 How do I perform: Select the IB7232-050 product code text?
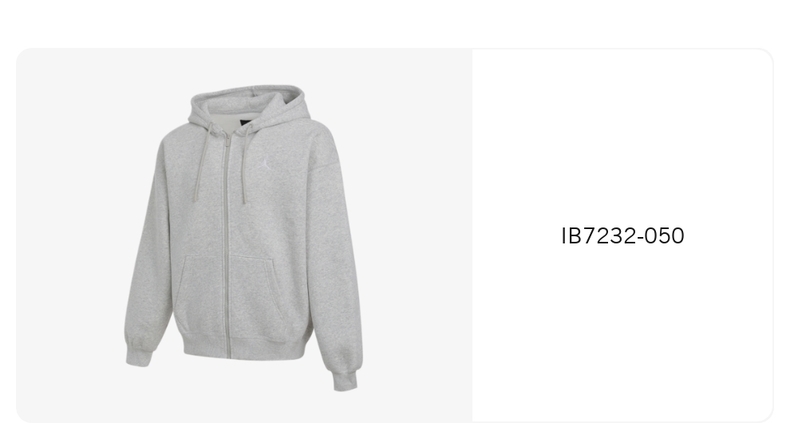tap(623, 236)
